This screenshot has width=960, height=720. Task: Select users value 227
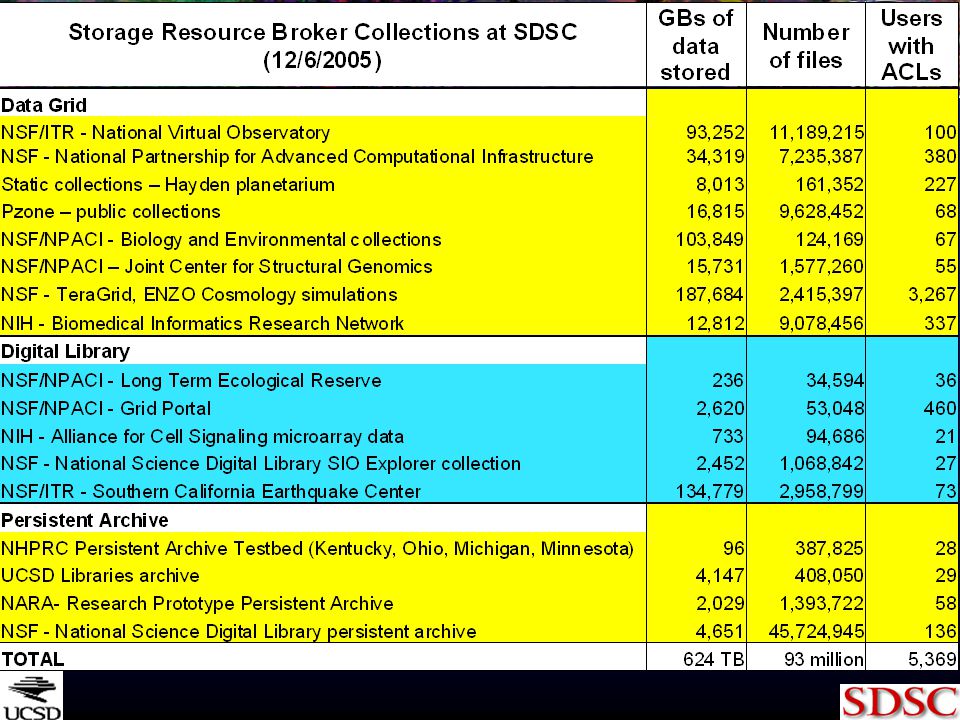click(x=940, y=184)
